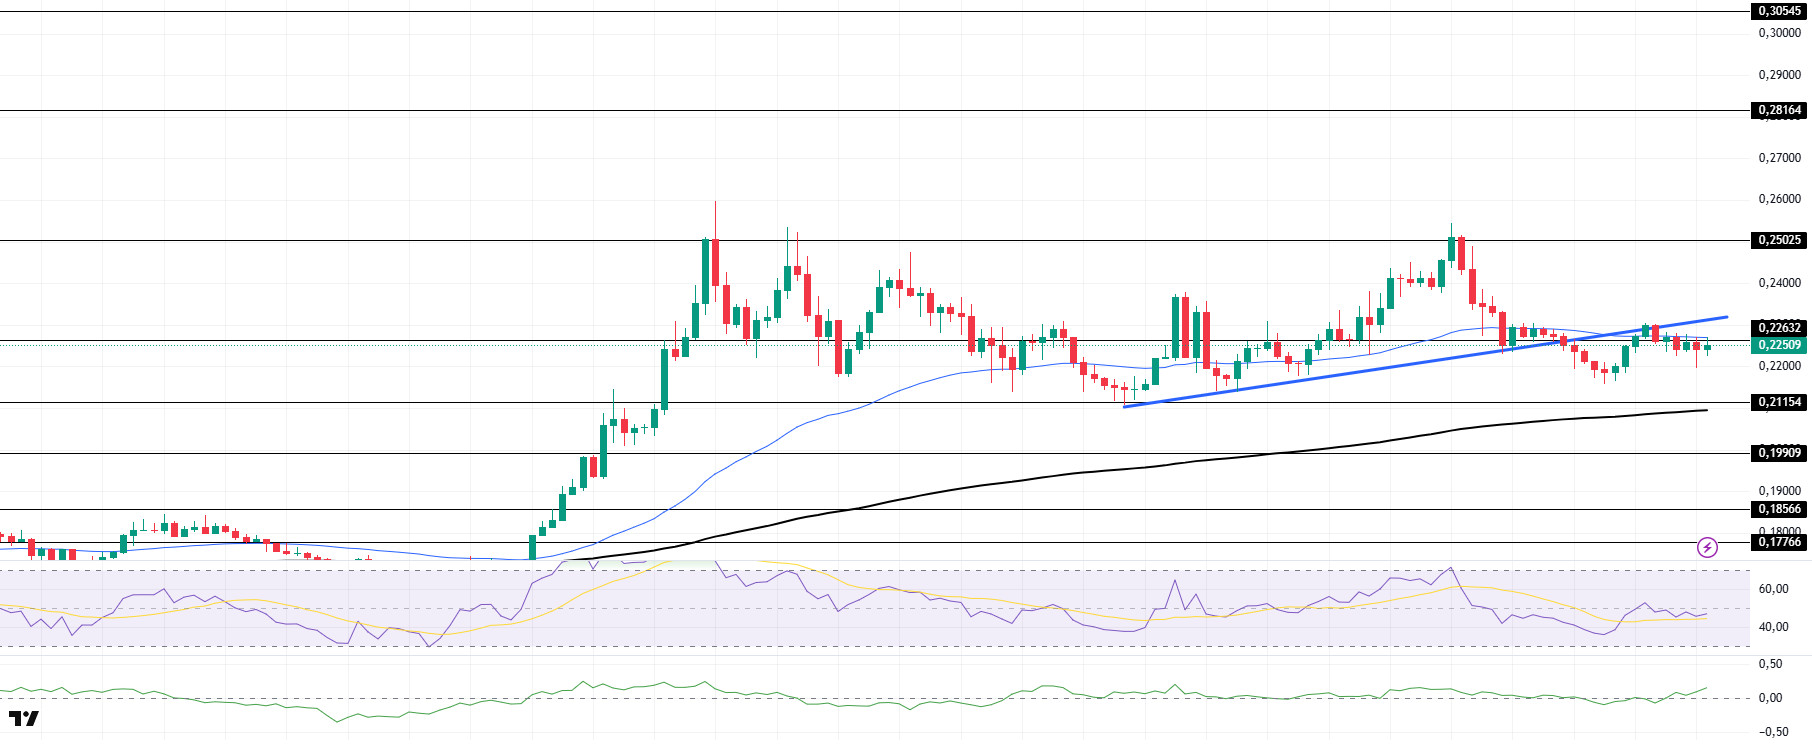Viewport: 1812px width, 748px height.
Task: Click the 0,26000 price axis tick
Action: tap(1779, 199)
